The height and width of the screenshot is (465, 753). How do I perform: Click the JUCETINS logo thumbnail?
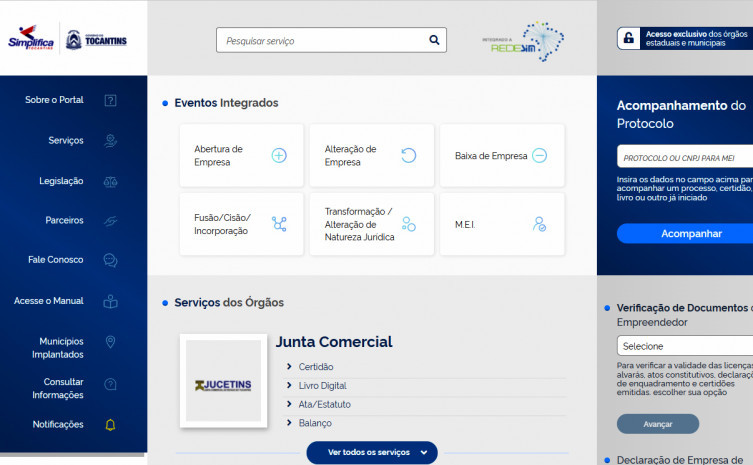point(223,381)
